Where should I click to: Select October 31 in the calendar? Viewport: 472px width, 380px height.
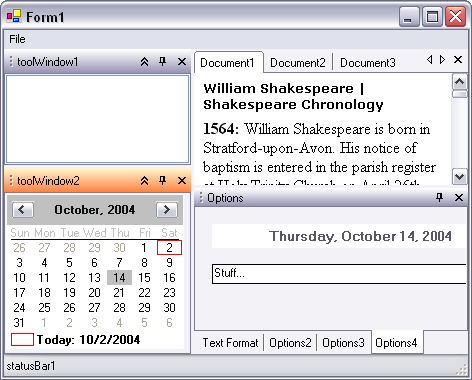pos(19,323)
